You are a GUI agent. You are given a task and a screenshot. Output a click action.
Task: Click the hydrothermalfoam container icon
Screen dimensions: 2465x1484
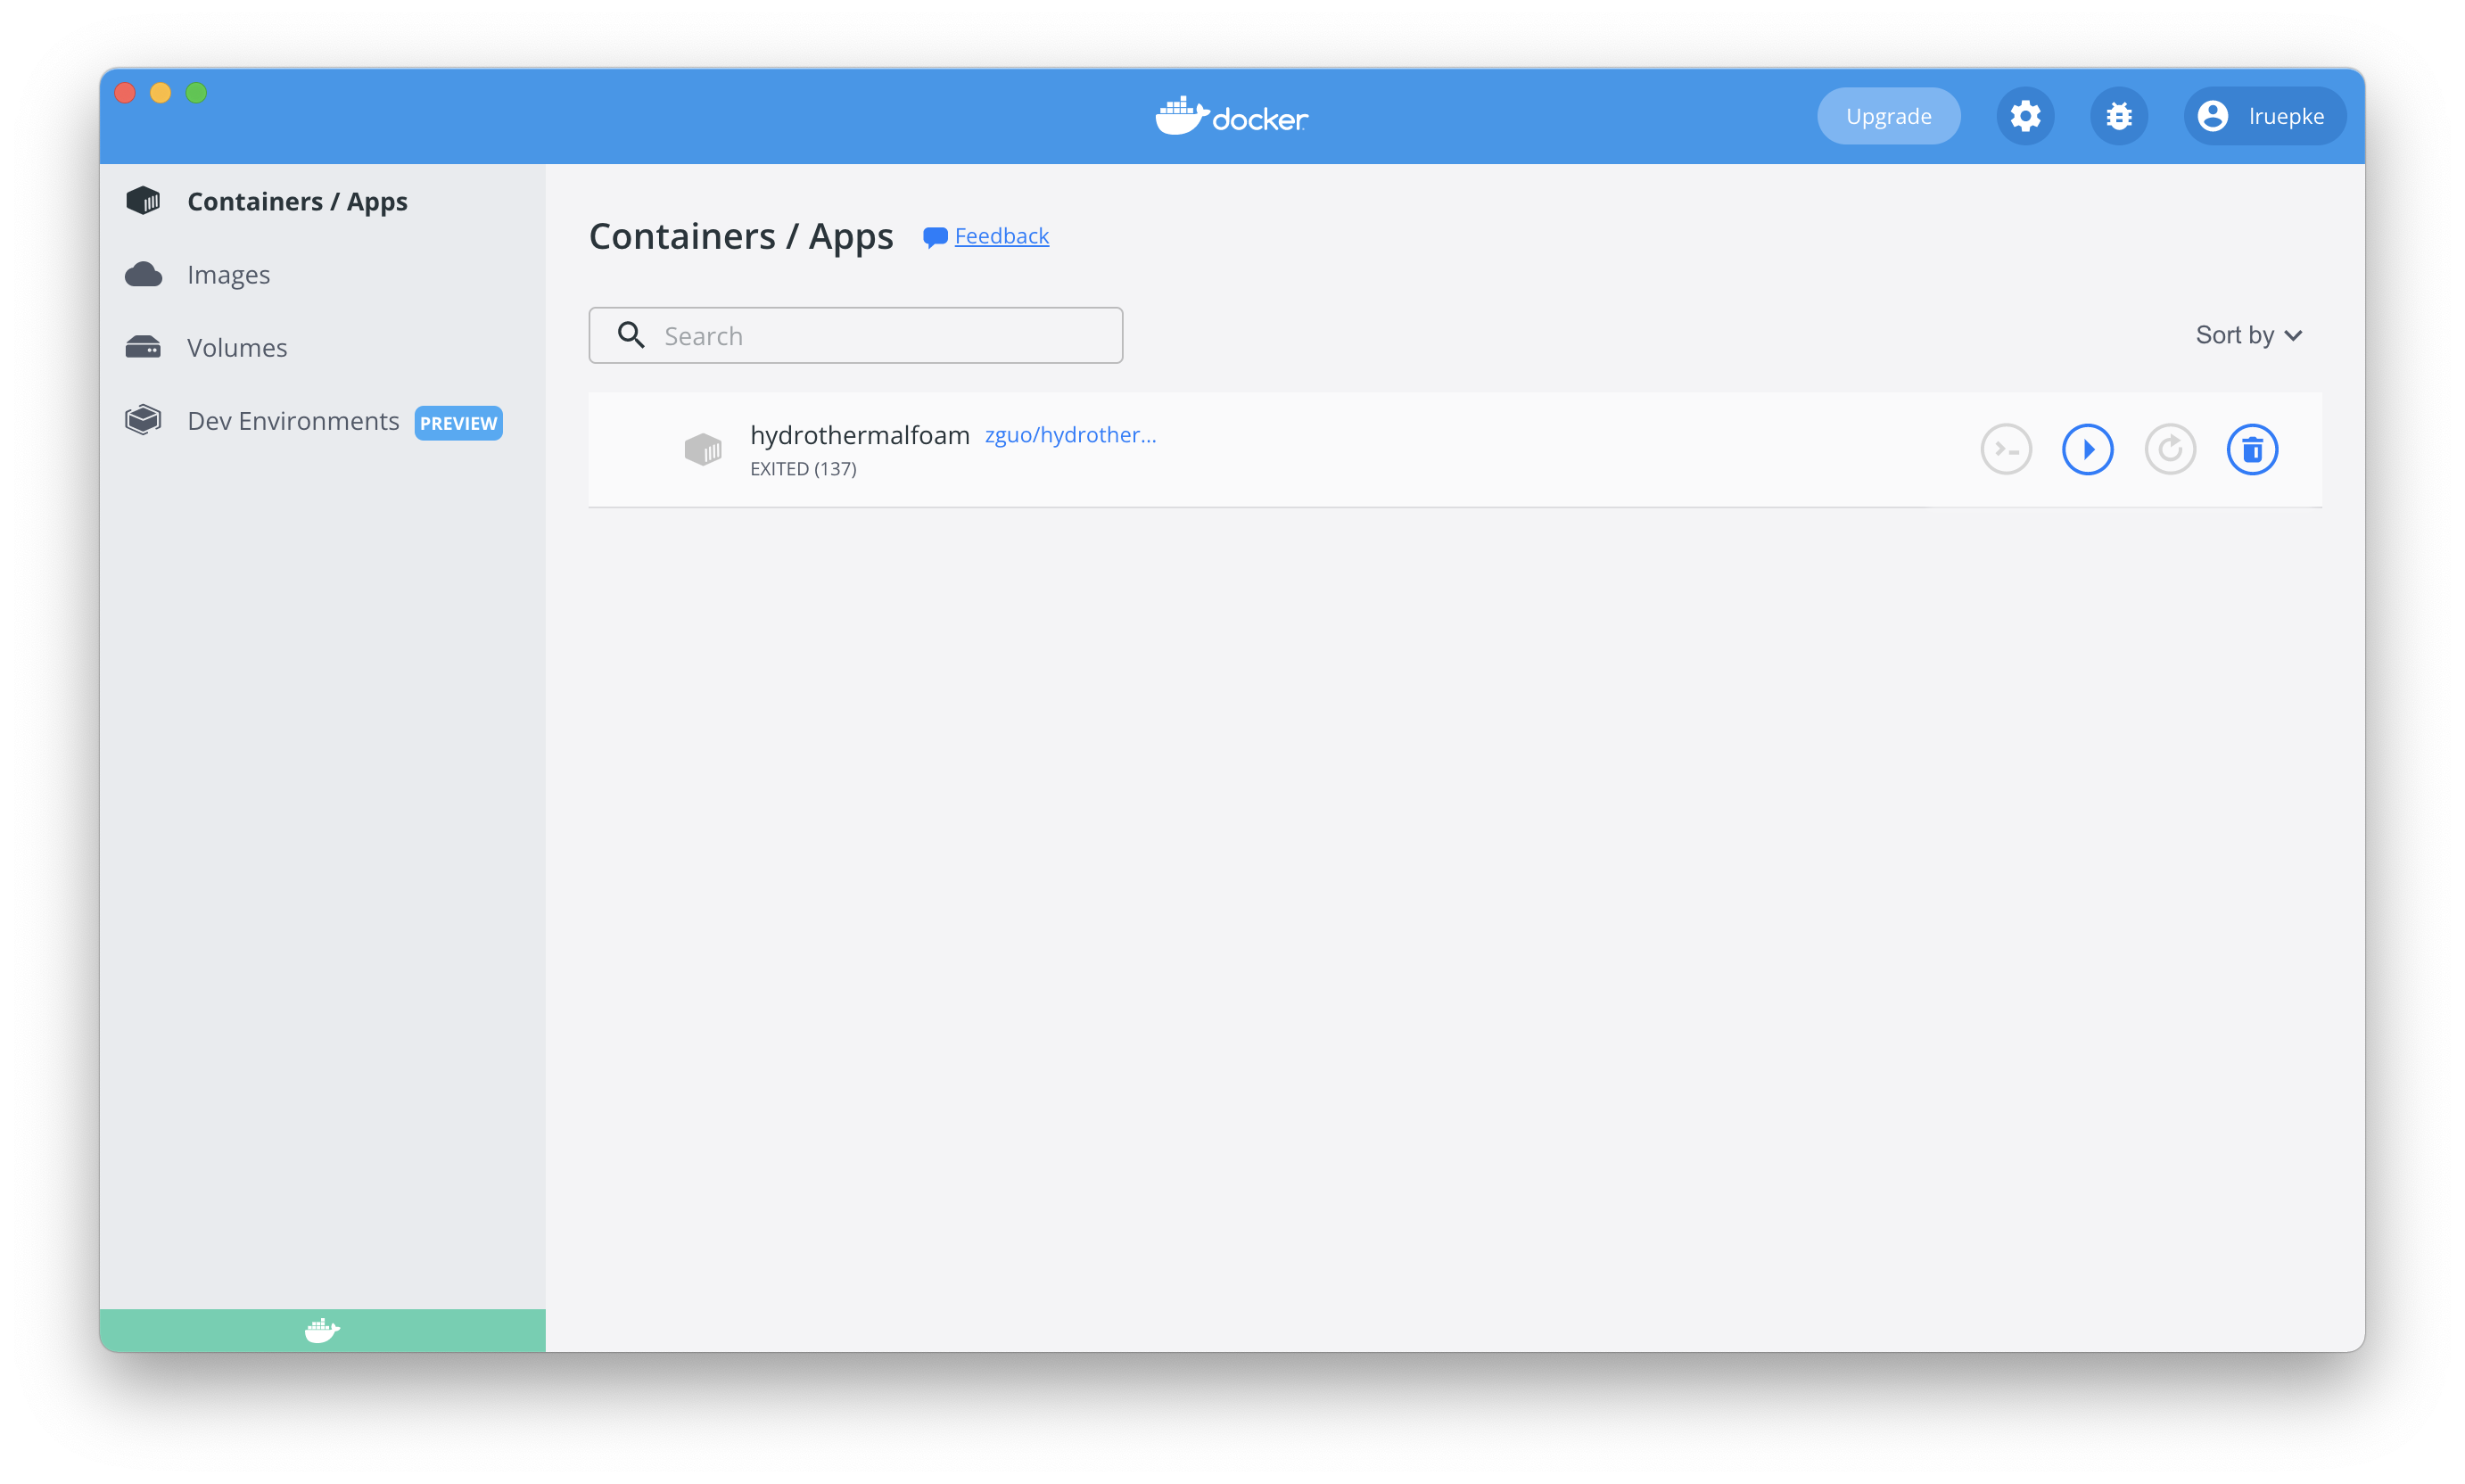pos(702,449)
